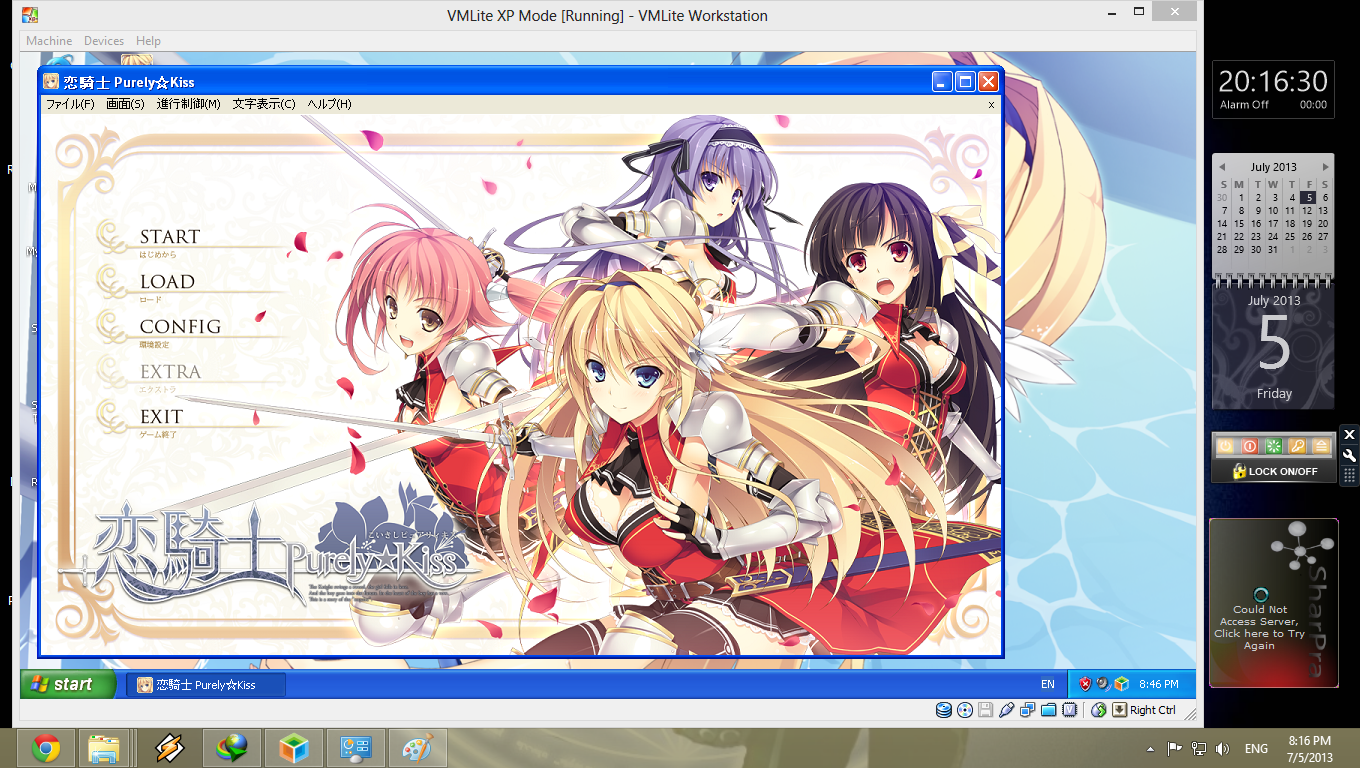Click the speaker volume tray icon in XP
The width and height of the screenshot is (1360, 768).
(1103, 685)
